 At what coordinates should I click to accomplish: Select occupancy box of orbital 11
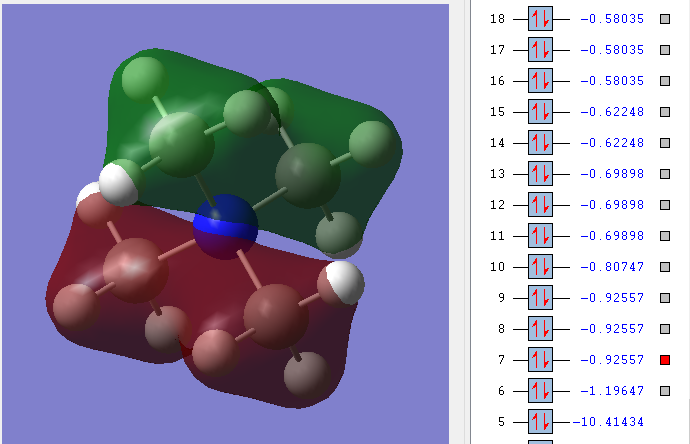click(x=540, y=236)
